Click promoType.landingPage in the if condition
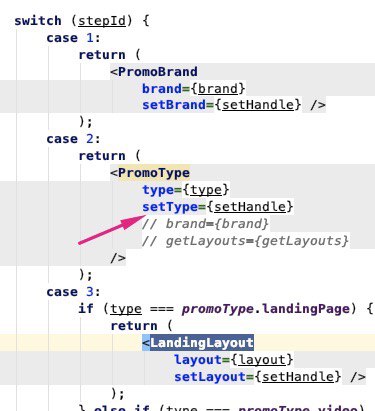 [266, 309]
